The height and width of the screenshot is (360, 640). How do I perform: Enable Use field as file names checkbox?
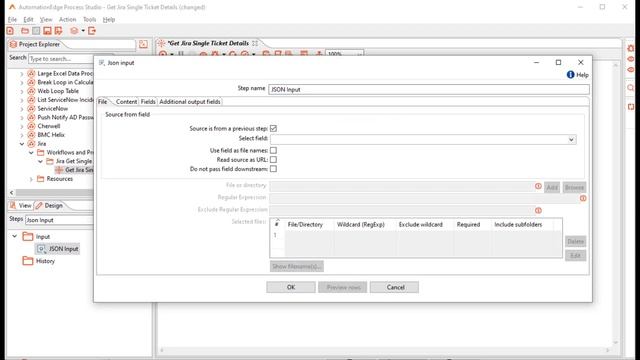point(273,151)
